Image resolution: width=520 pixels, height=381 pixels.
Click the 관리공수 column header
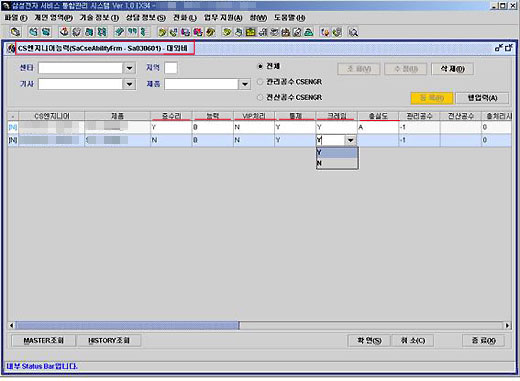[419, 116]
